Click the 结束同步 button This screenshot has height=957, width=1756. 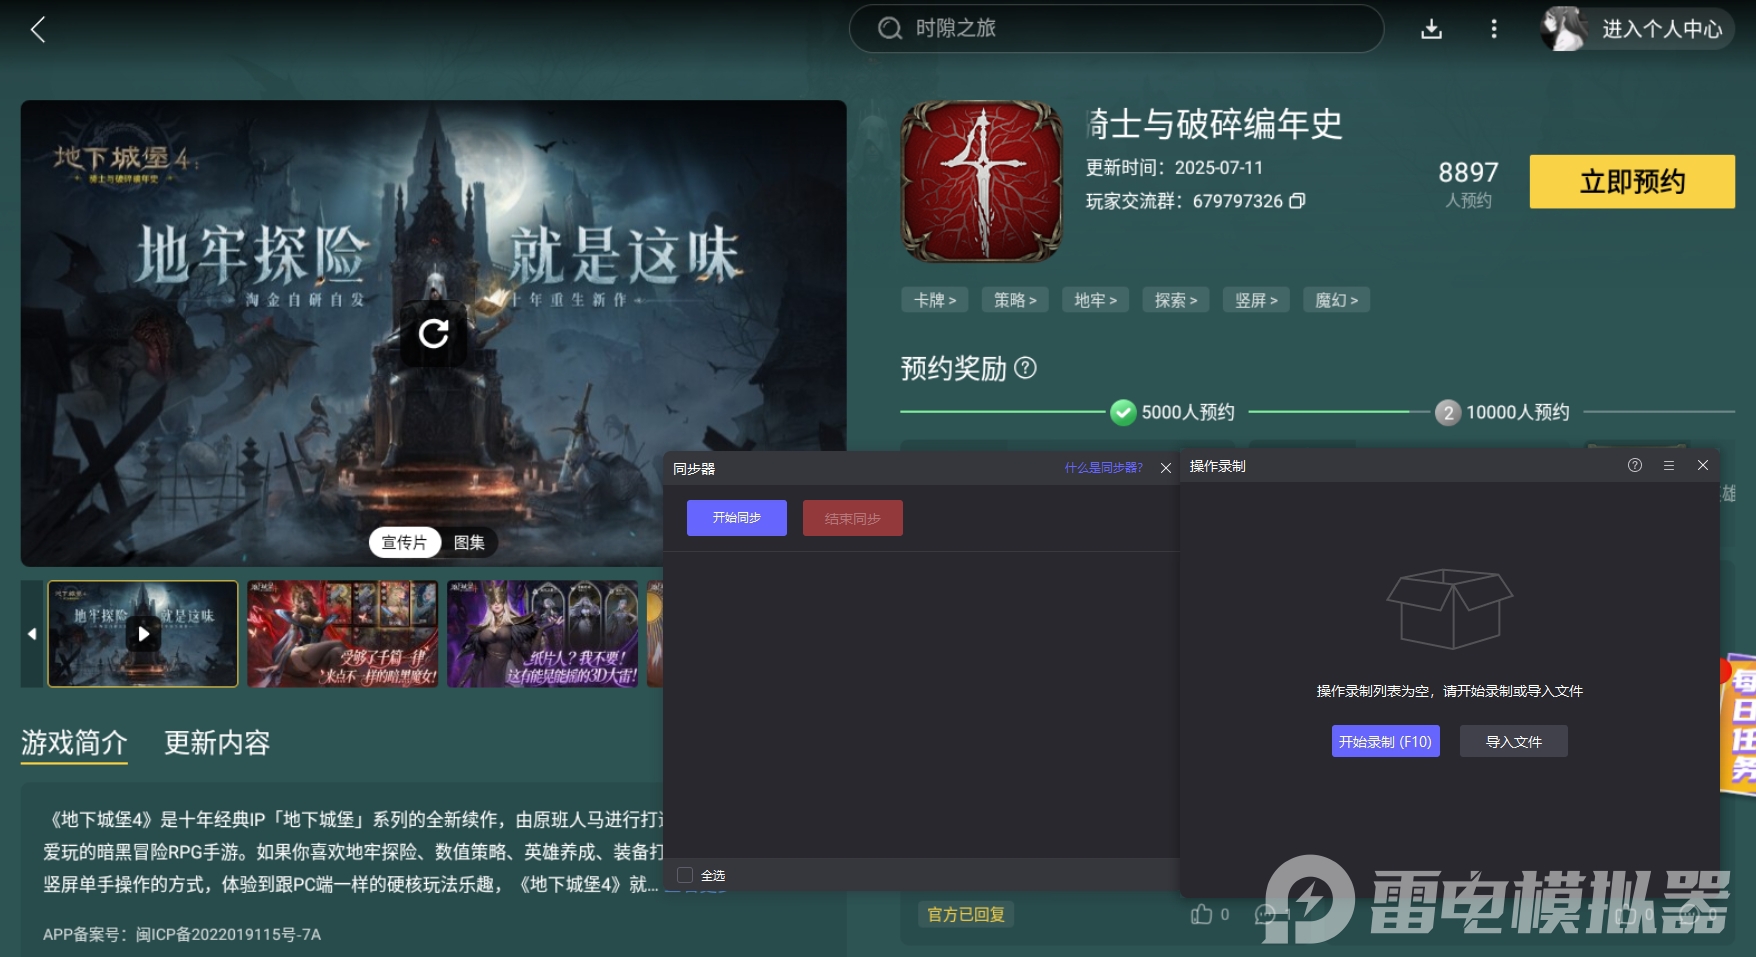853,518
